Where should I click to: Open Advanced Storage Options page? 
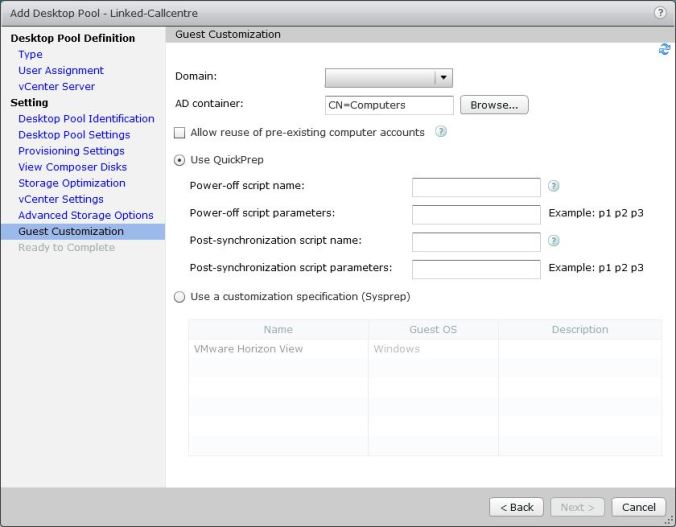pos(85,215)
